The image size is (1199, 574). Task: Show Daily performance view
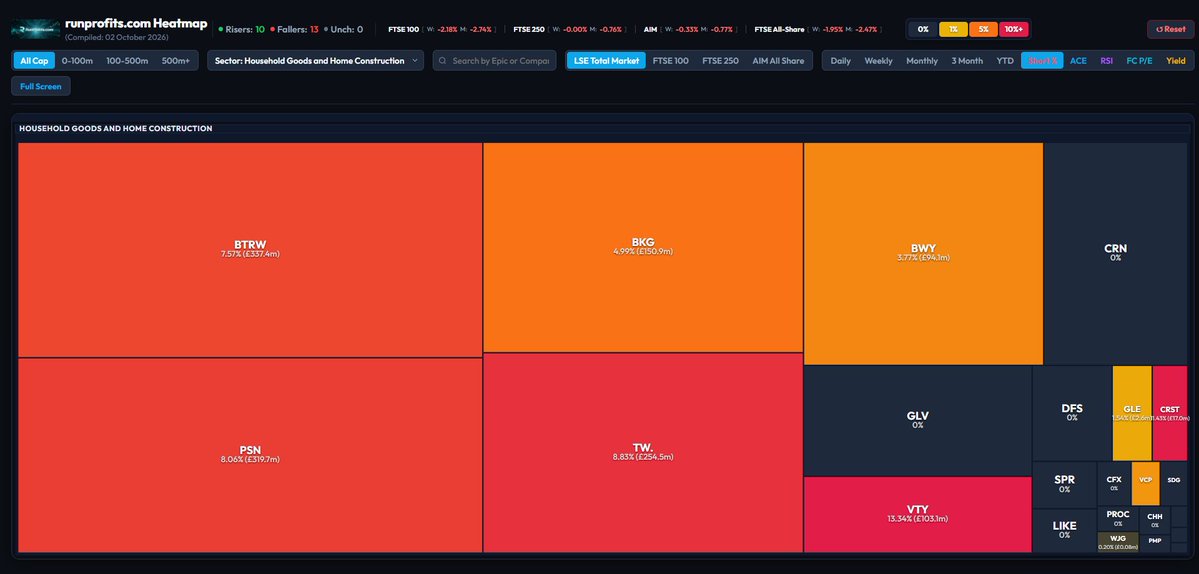(x=840, y=60)
